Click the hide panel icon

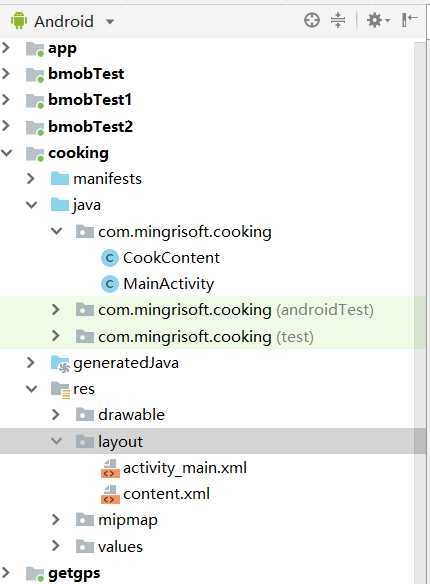(409, 20)
